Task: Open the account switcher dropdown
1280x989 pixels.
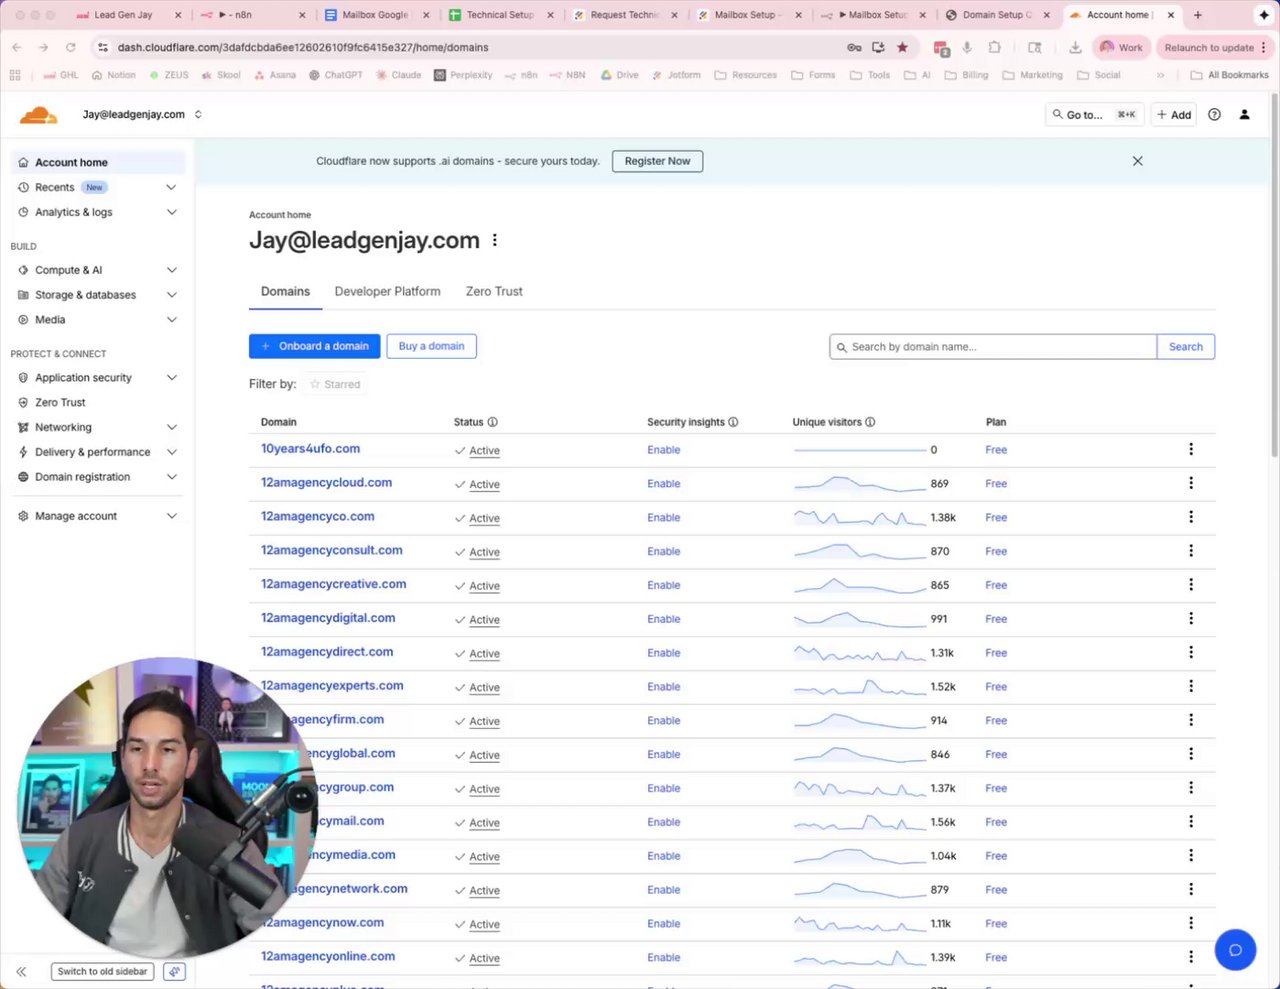Action: point(142,114)
